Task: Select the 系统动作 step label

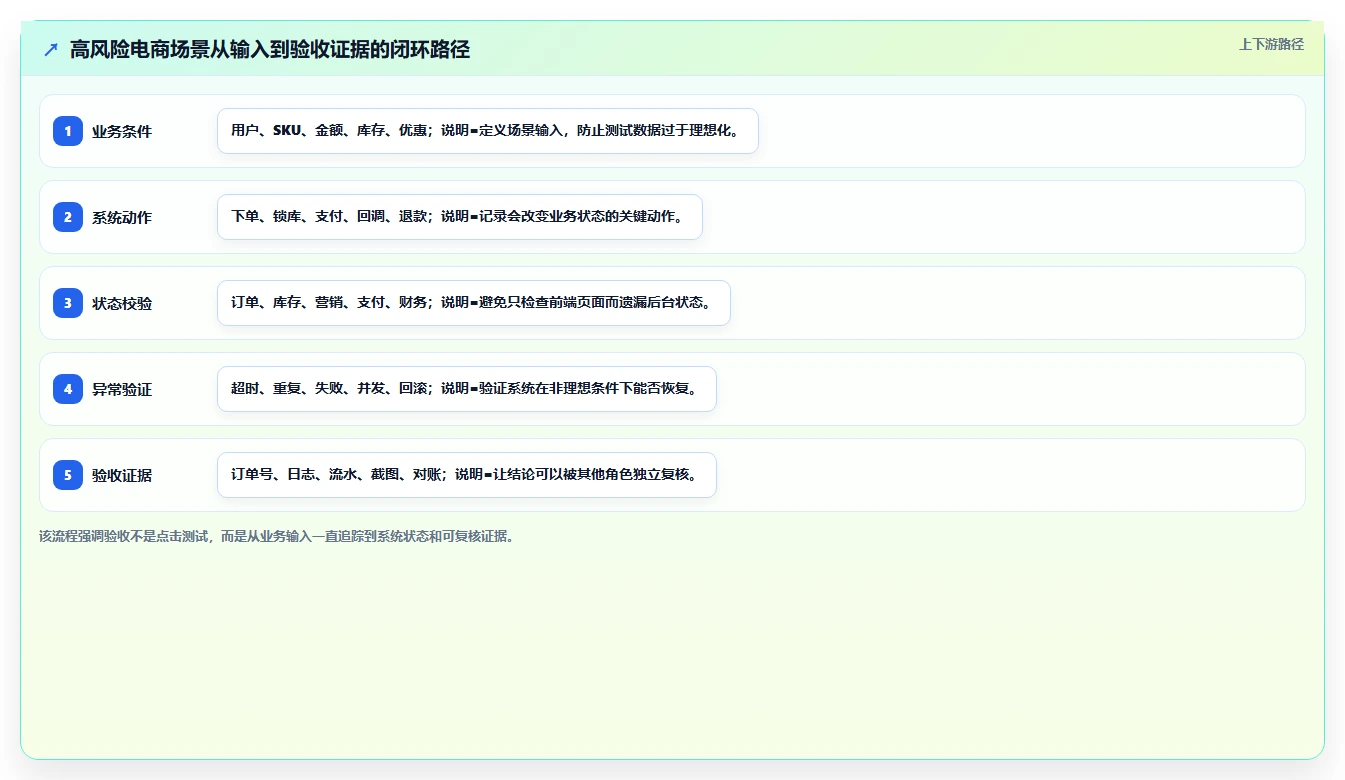Action: point(122,217)
